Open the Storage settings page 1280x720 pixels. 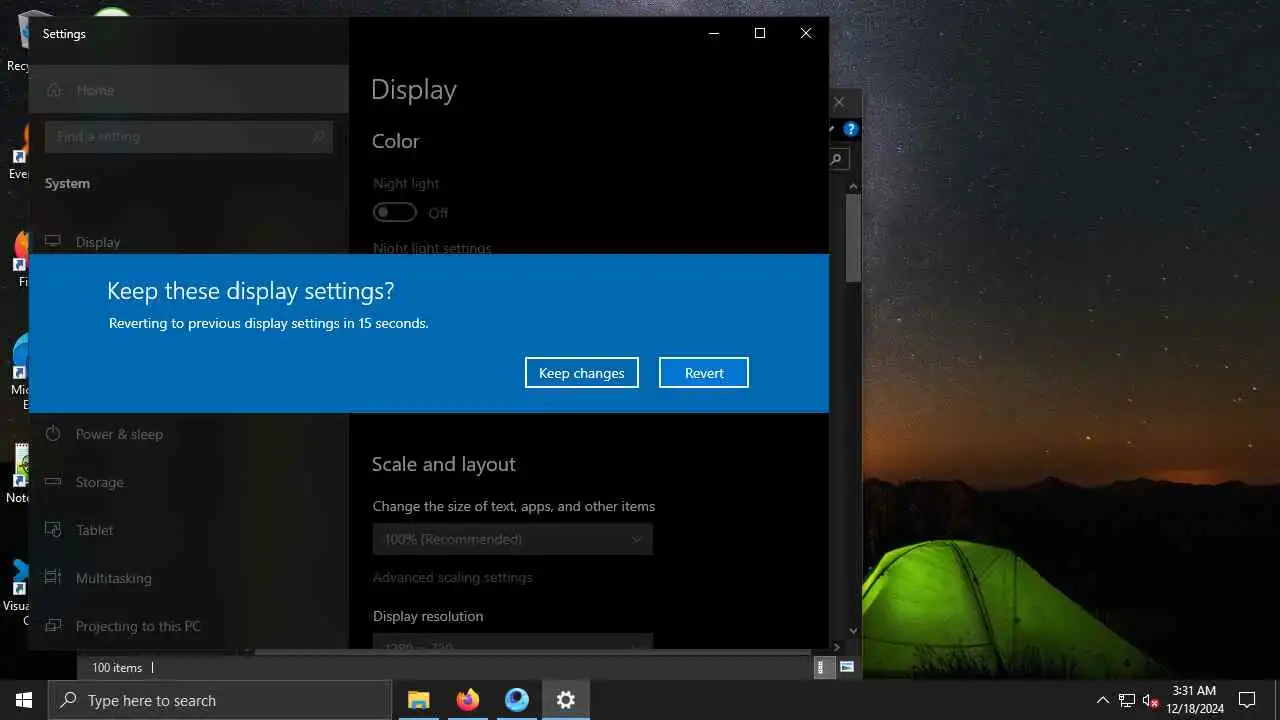coord(188,482)
